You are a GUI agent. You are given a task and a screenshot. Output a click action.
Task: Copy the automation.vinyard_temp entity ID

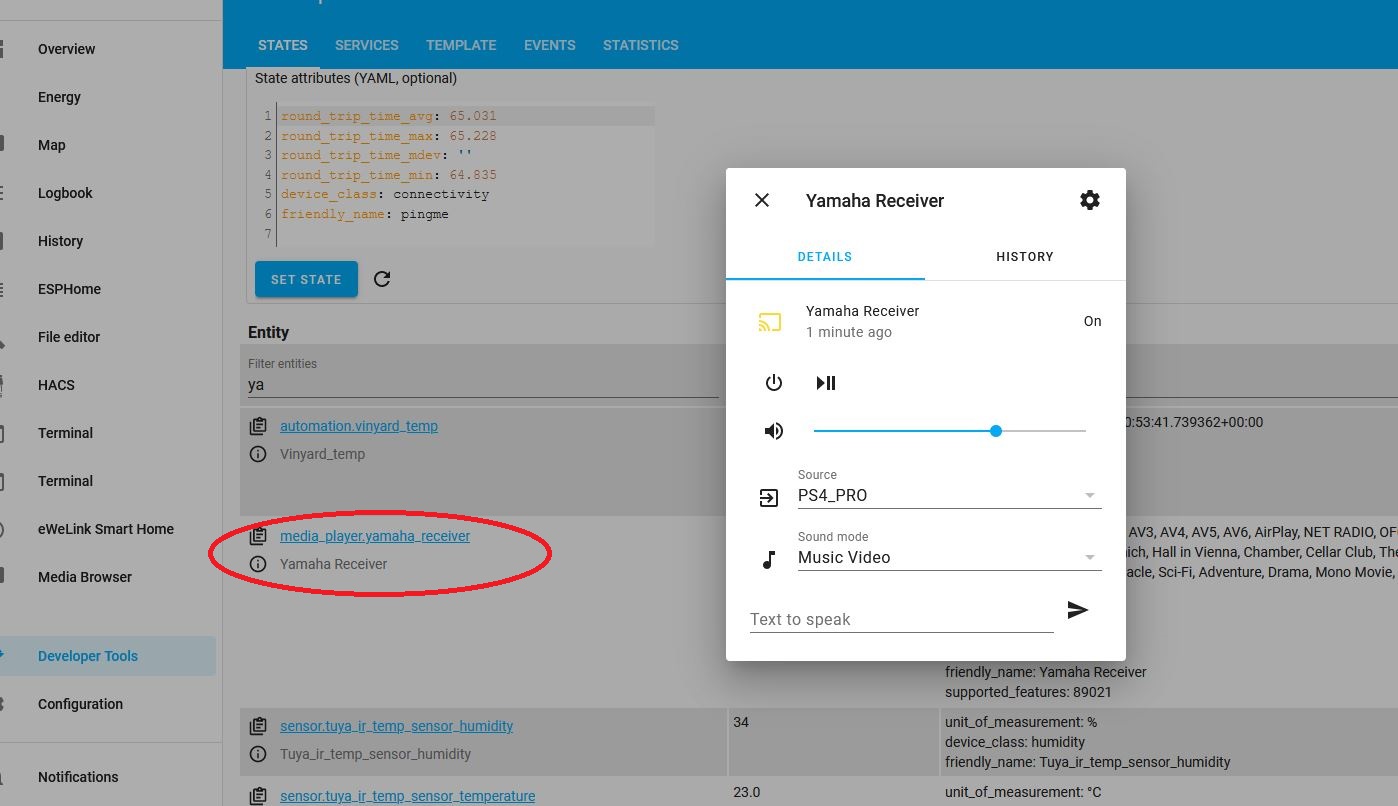(x=258, y=426)
